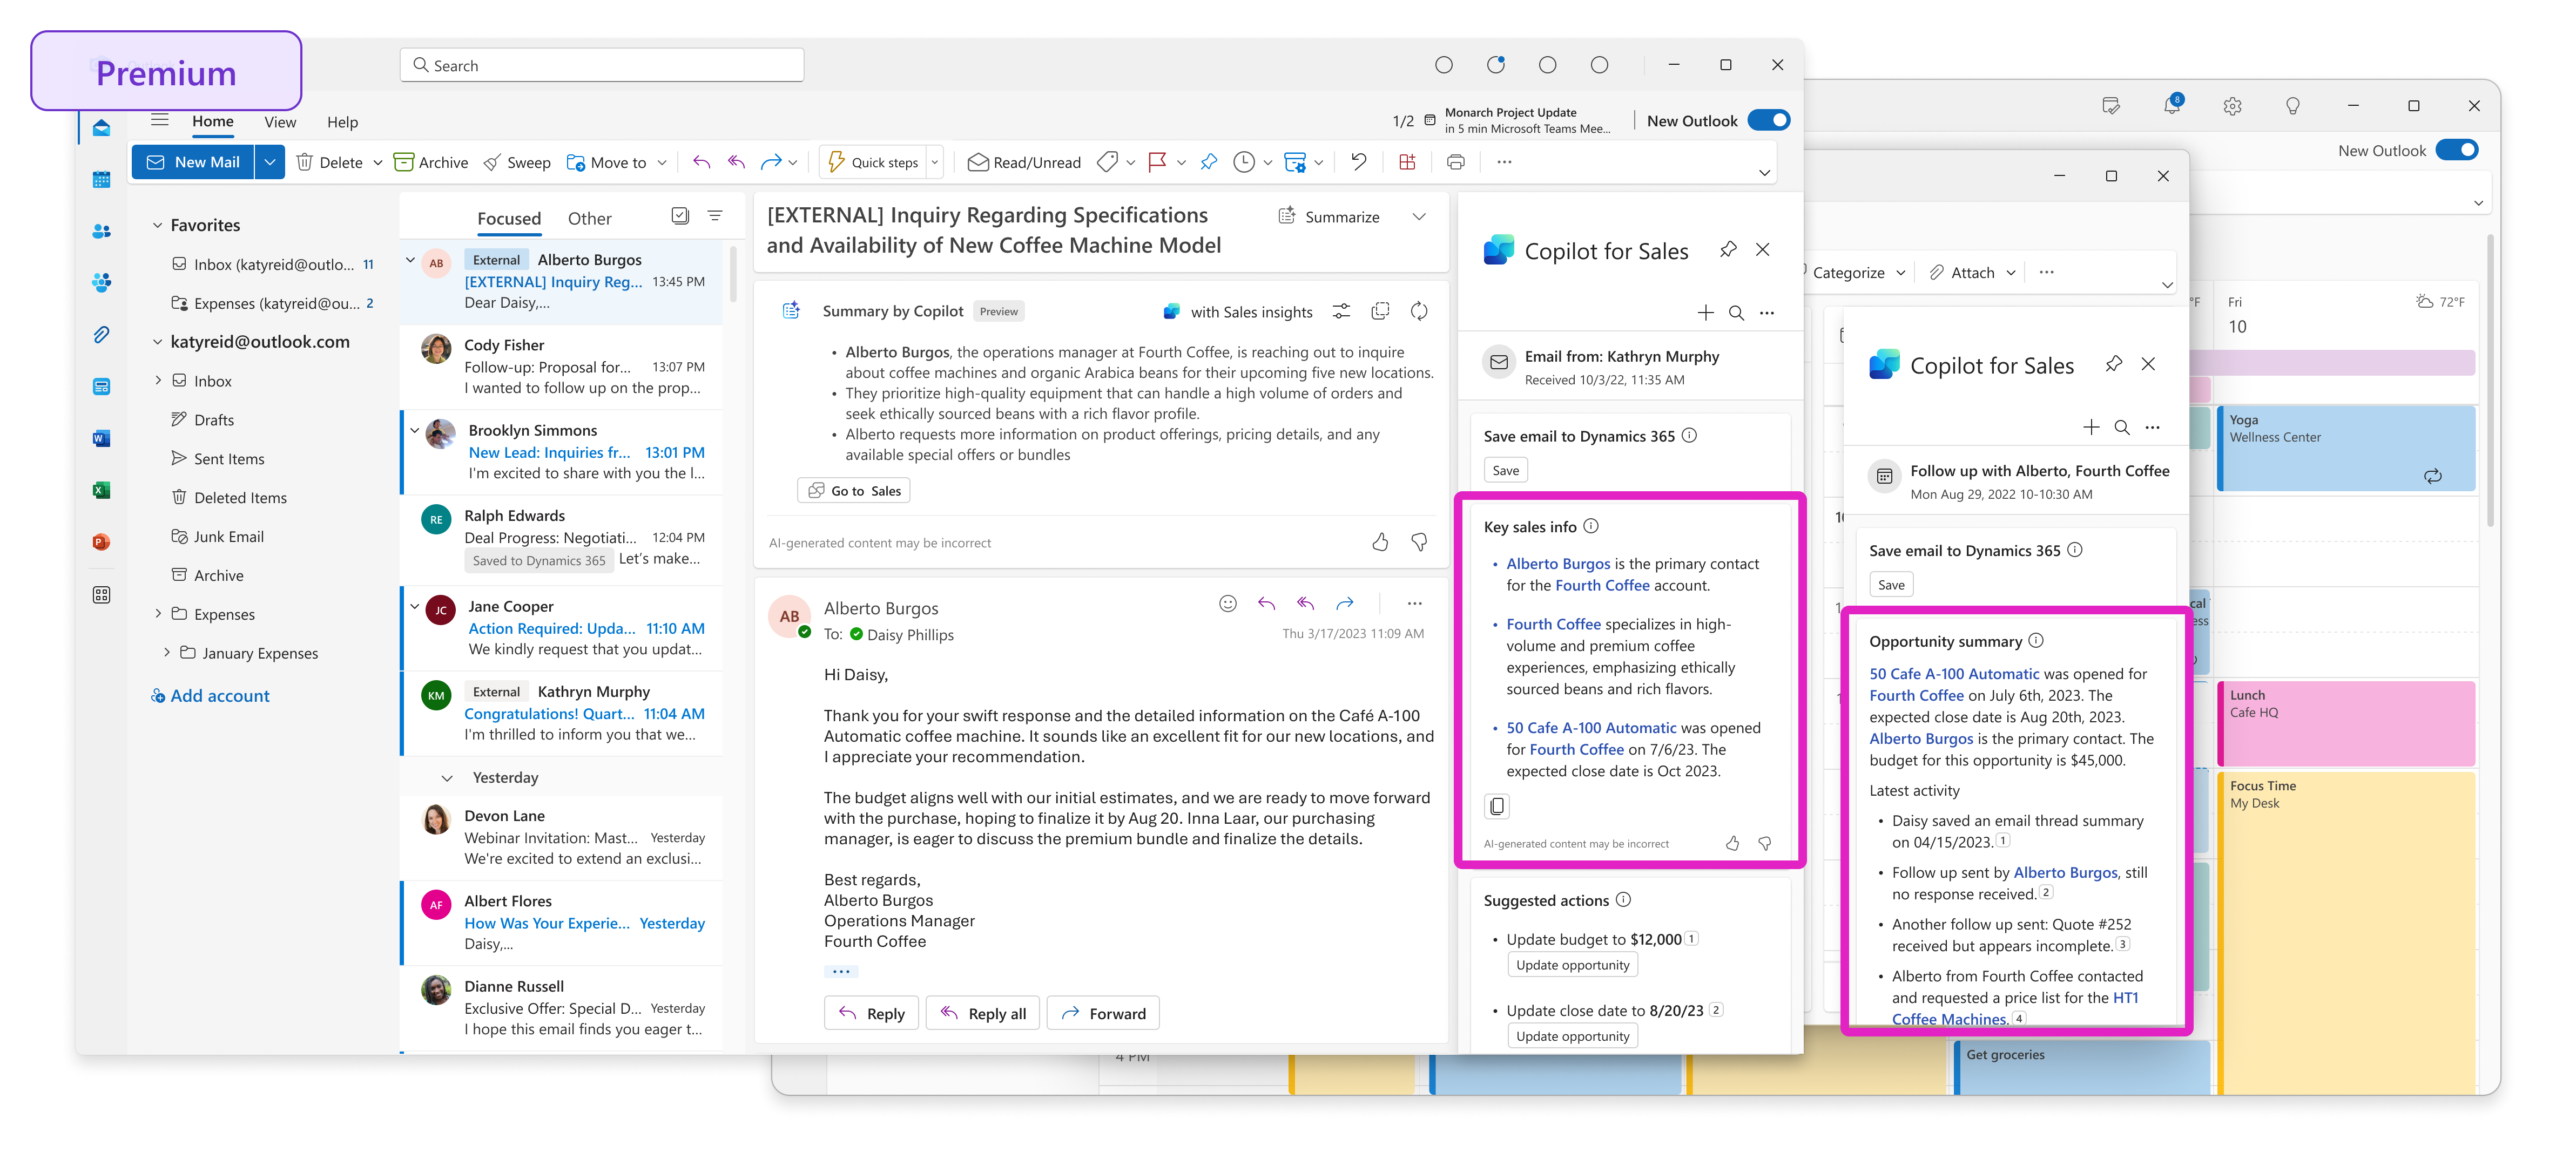Open Calendar from the left app sidebar

tap(102, 180)
